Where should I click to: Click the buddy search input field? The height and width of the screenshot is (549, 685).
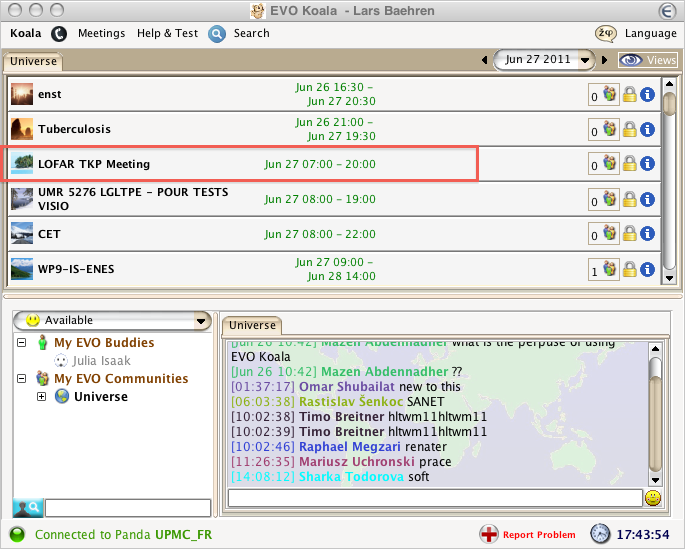click(128, 508)
